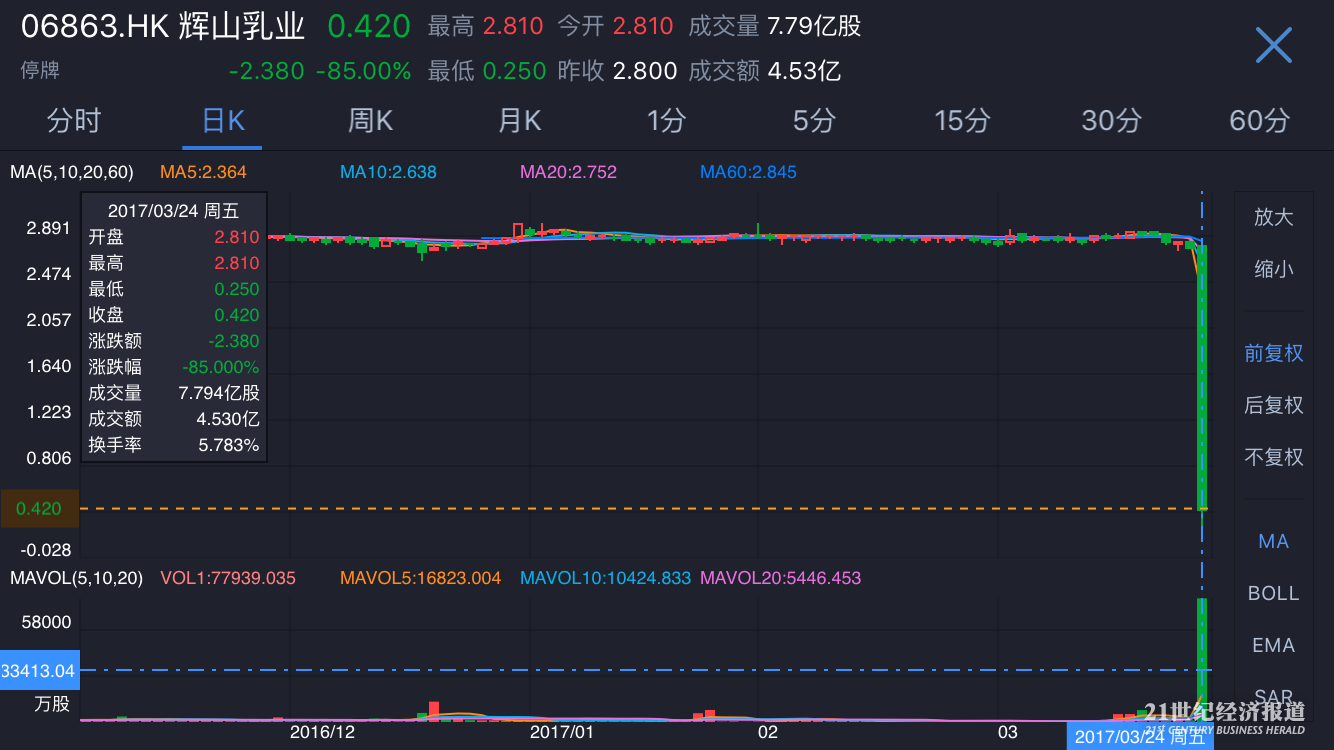Click the 收盘 0.420 tooltip row
The height and width of the screenshot is (750, 1334).
174,315
